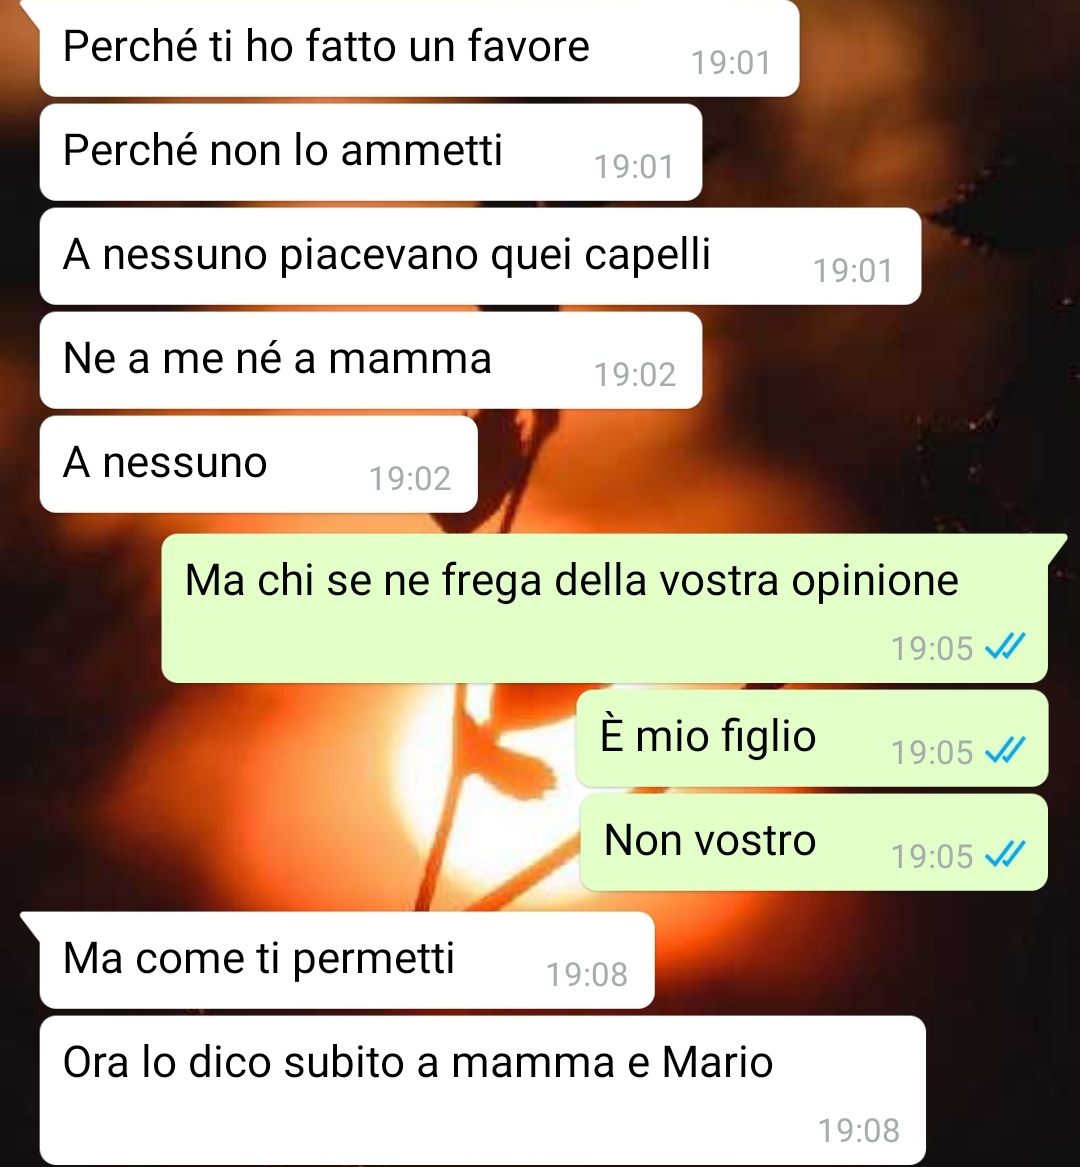Image resolution: width=1080 pixels, height=1167 pixels.
Task: Select the sent message 'È mio figlio'
Action: [x=812, y=738]
